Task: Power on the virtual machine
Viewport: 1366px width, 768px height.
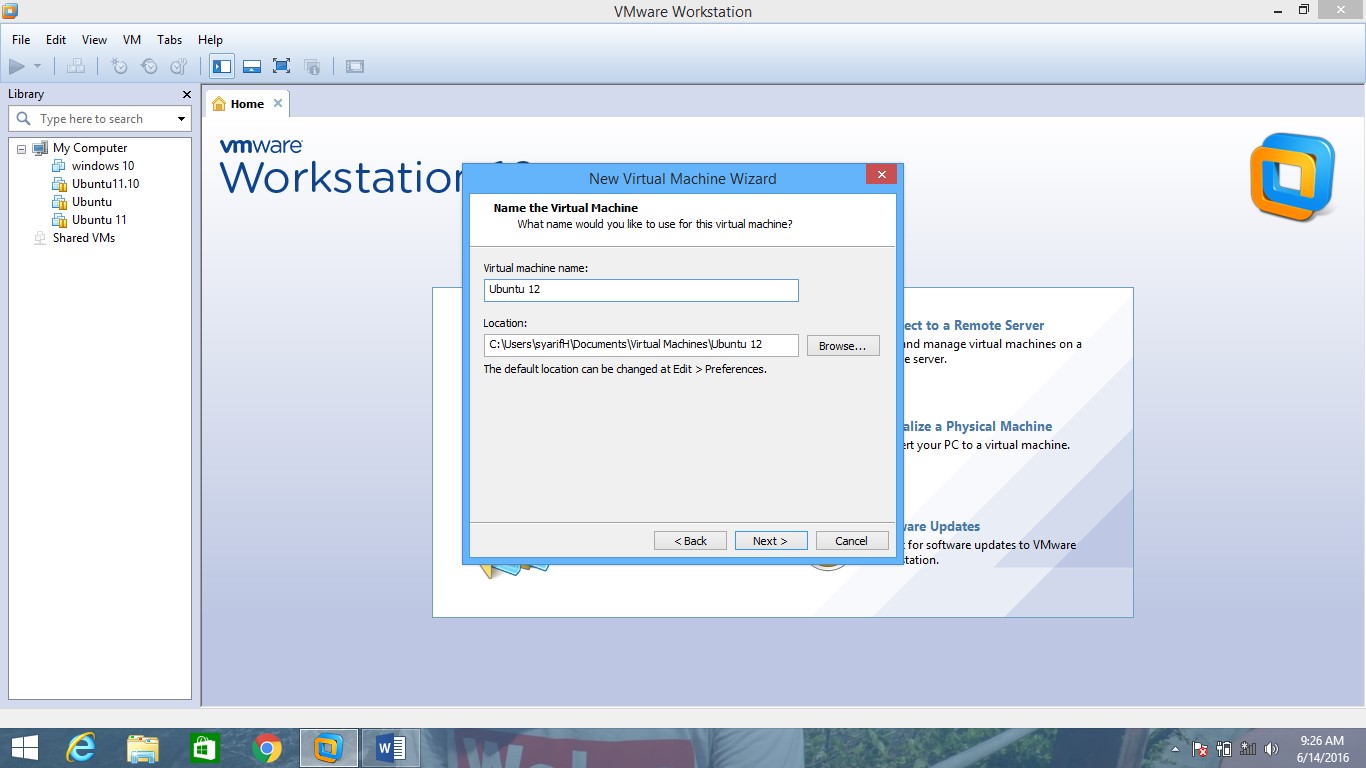Action: [17, 66]
